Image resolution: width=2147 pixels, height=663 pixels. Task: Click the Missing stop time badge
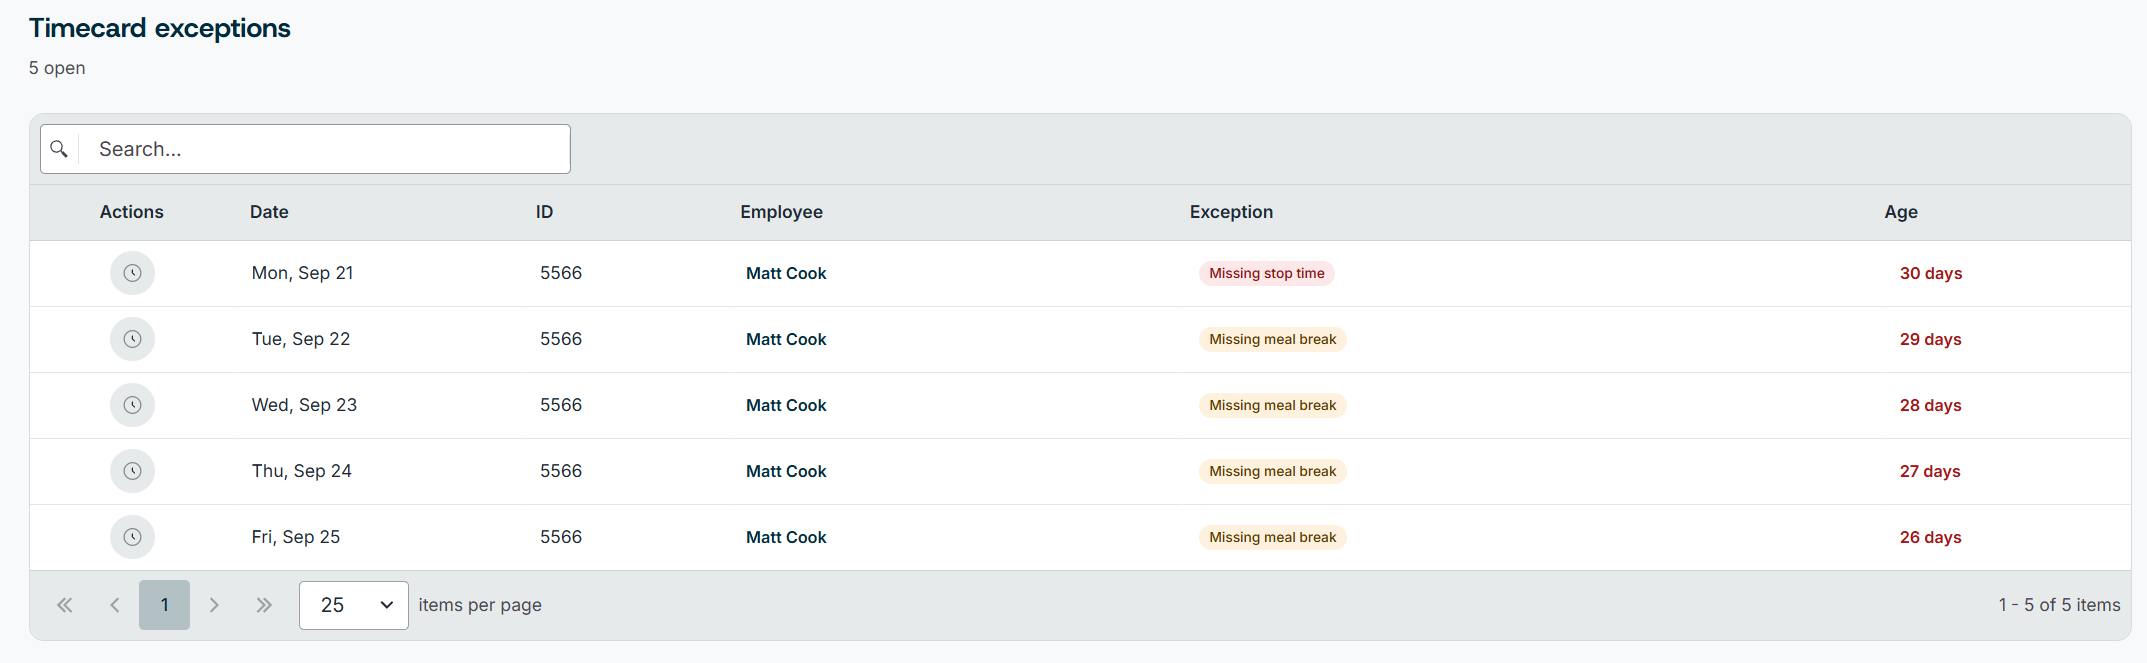(x=1266, y=273)
